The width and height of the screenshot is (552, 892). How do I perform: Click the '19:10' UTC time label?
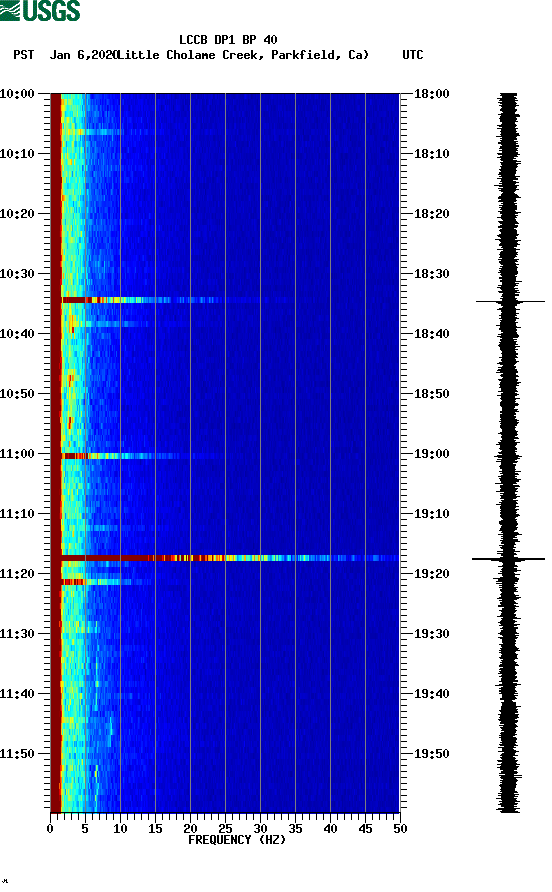(431, 514)
